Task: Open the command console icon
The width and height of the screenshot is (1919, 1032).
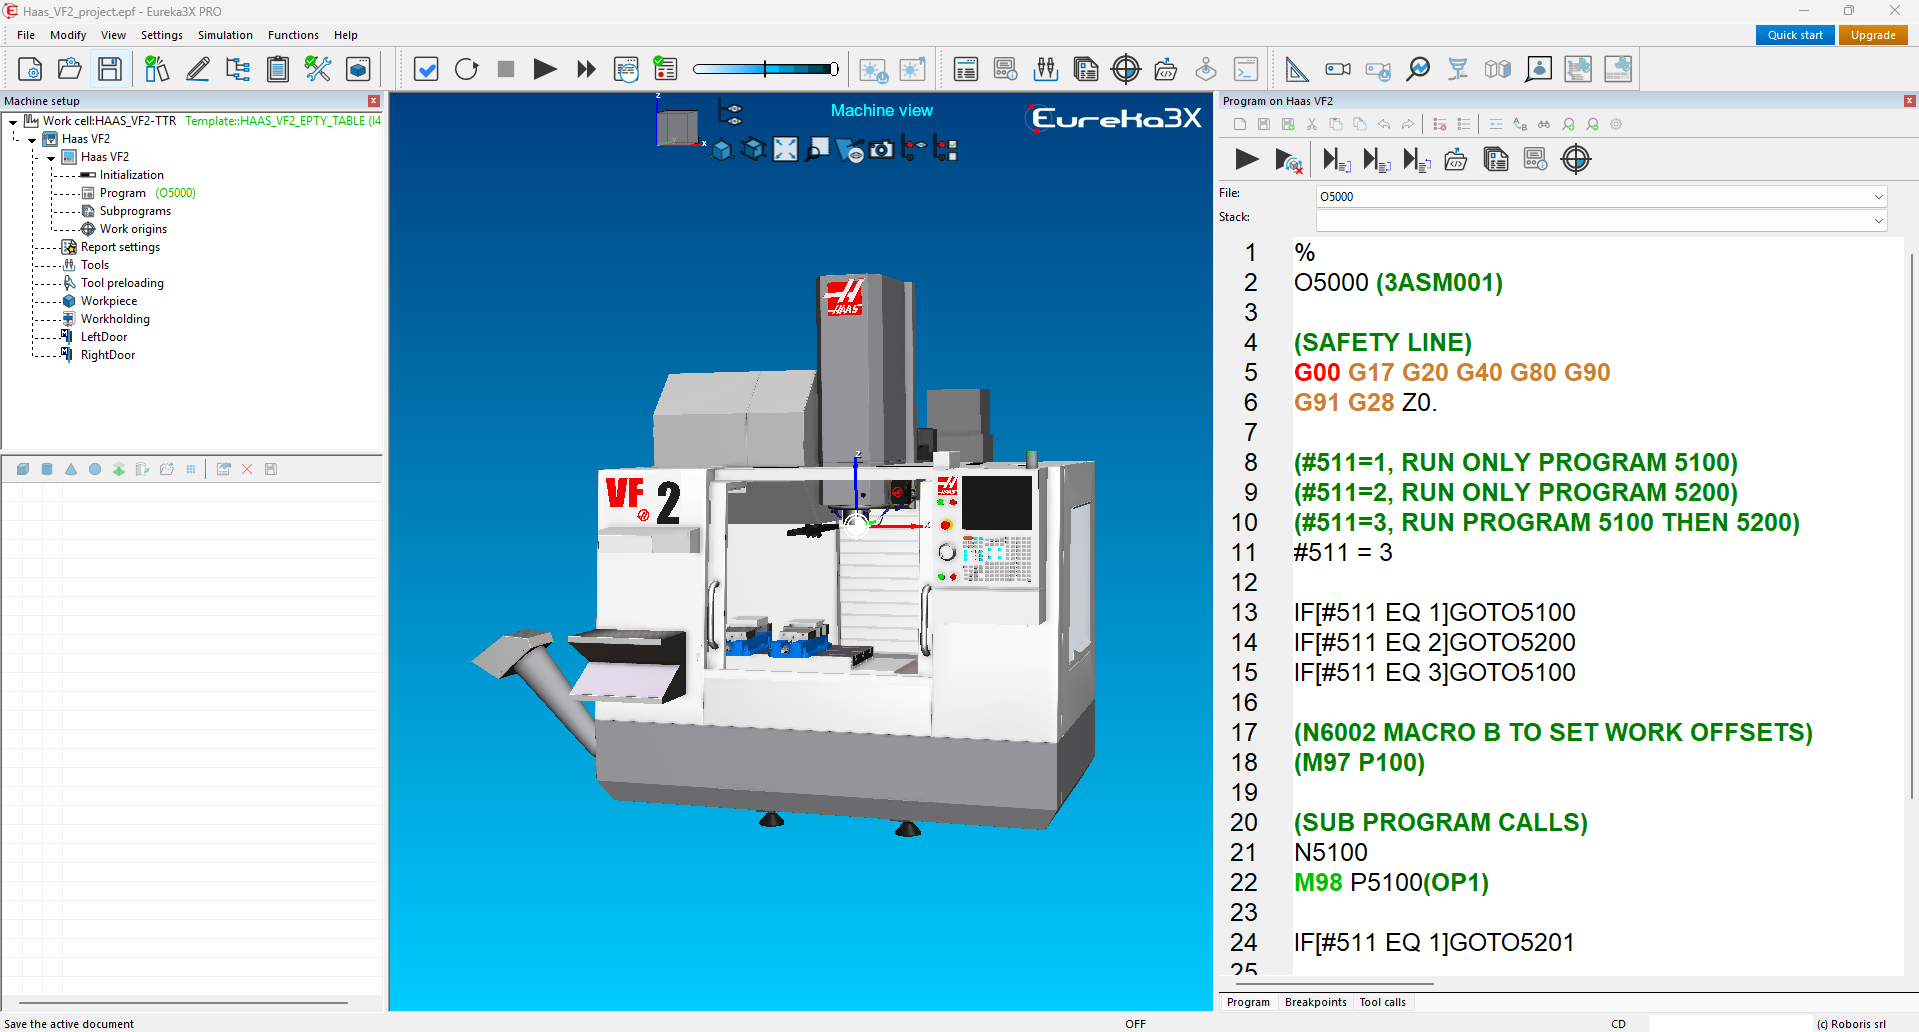Action: (1246, 69)
